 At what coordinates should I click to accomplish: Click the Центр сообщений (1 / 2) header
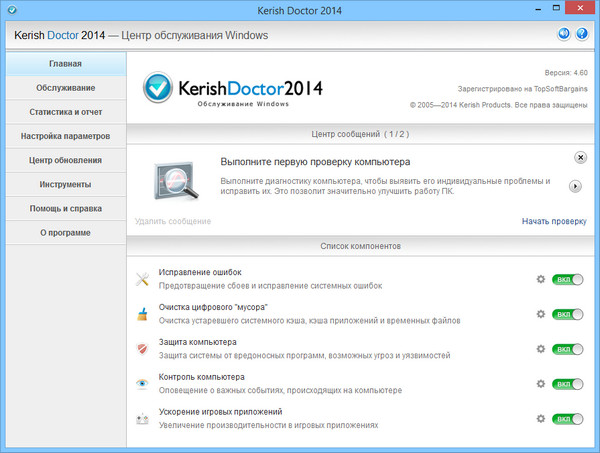[360, 134]
